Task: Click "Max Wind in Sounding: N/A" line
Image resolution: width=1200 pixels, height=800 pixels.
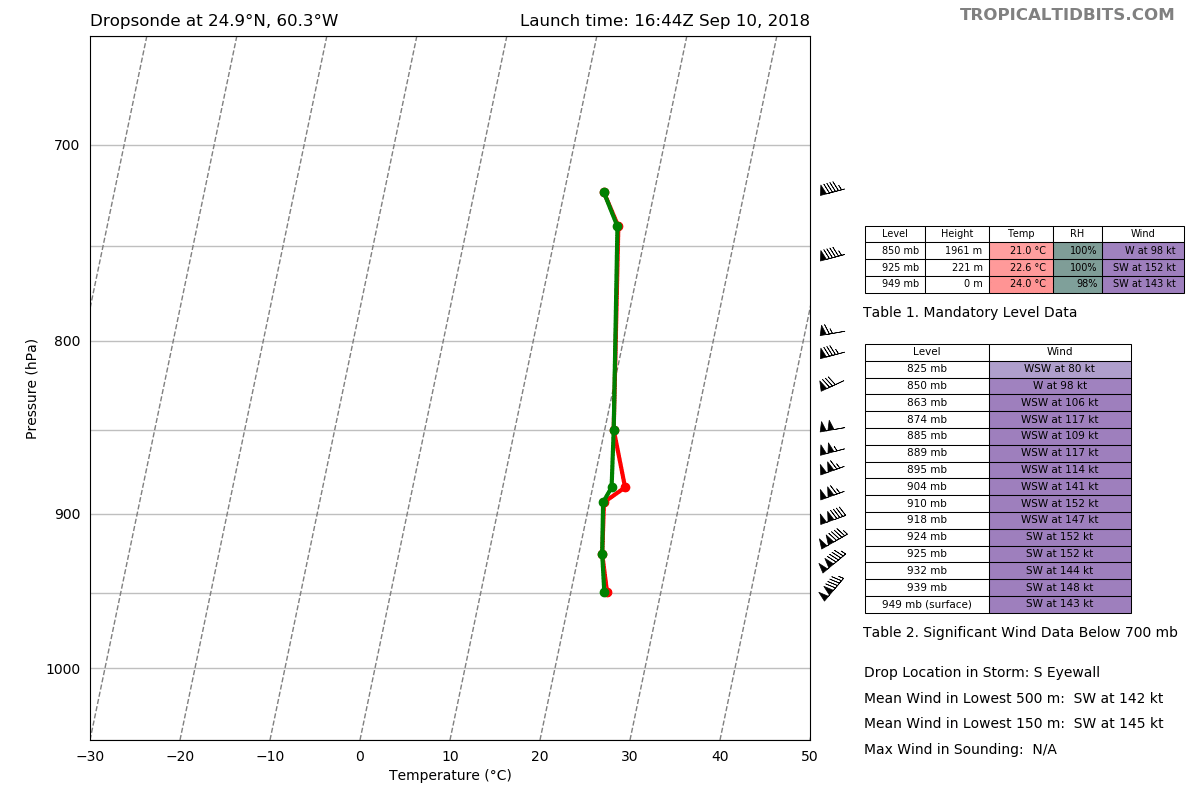Action: pos(960,750)
